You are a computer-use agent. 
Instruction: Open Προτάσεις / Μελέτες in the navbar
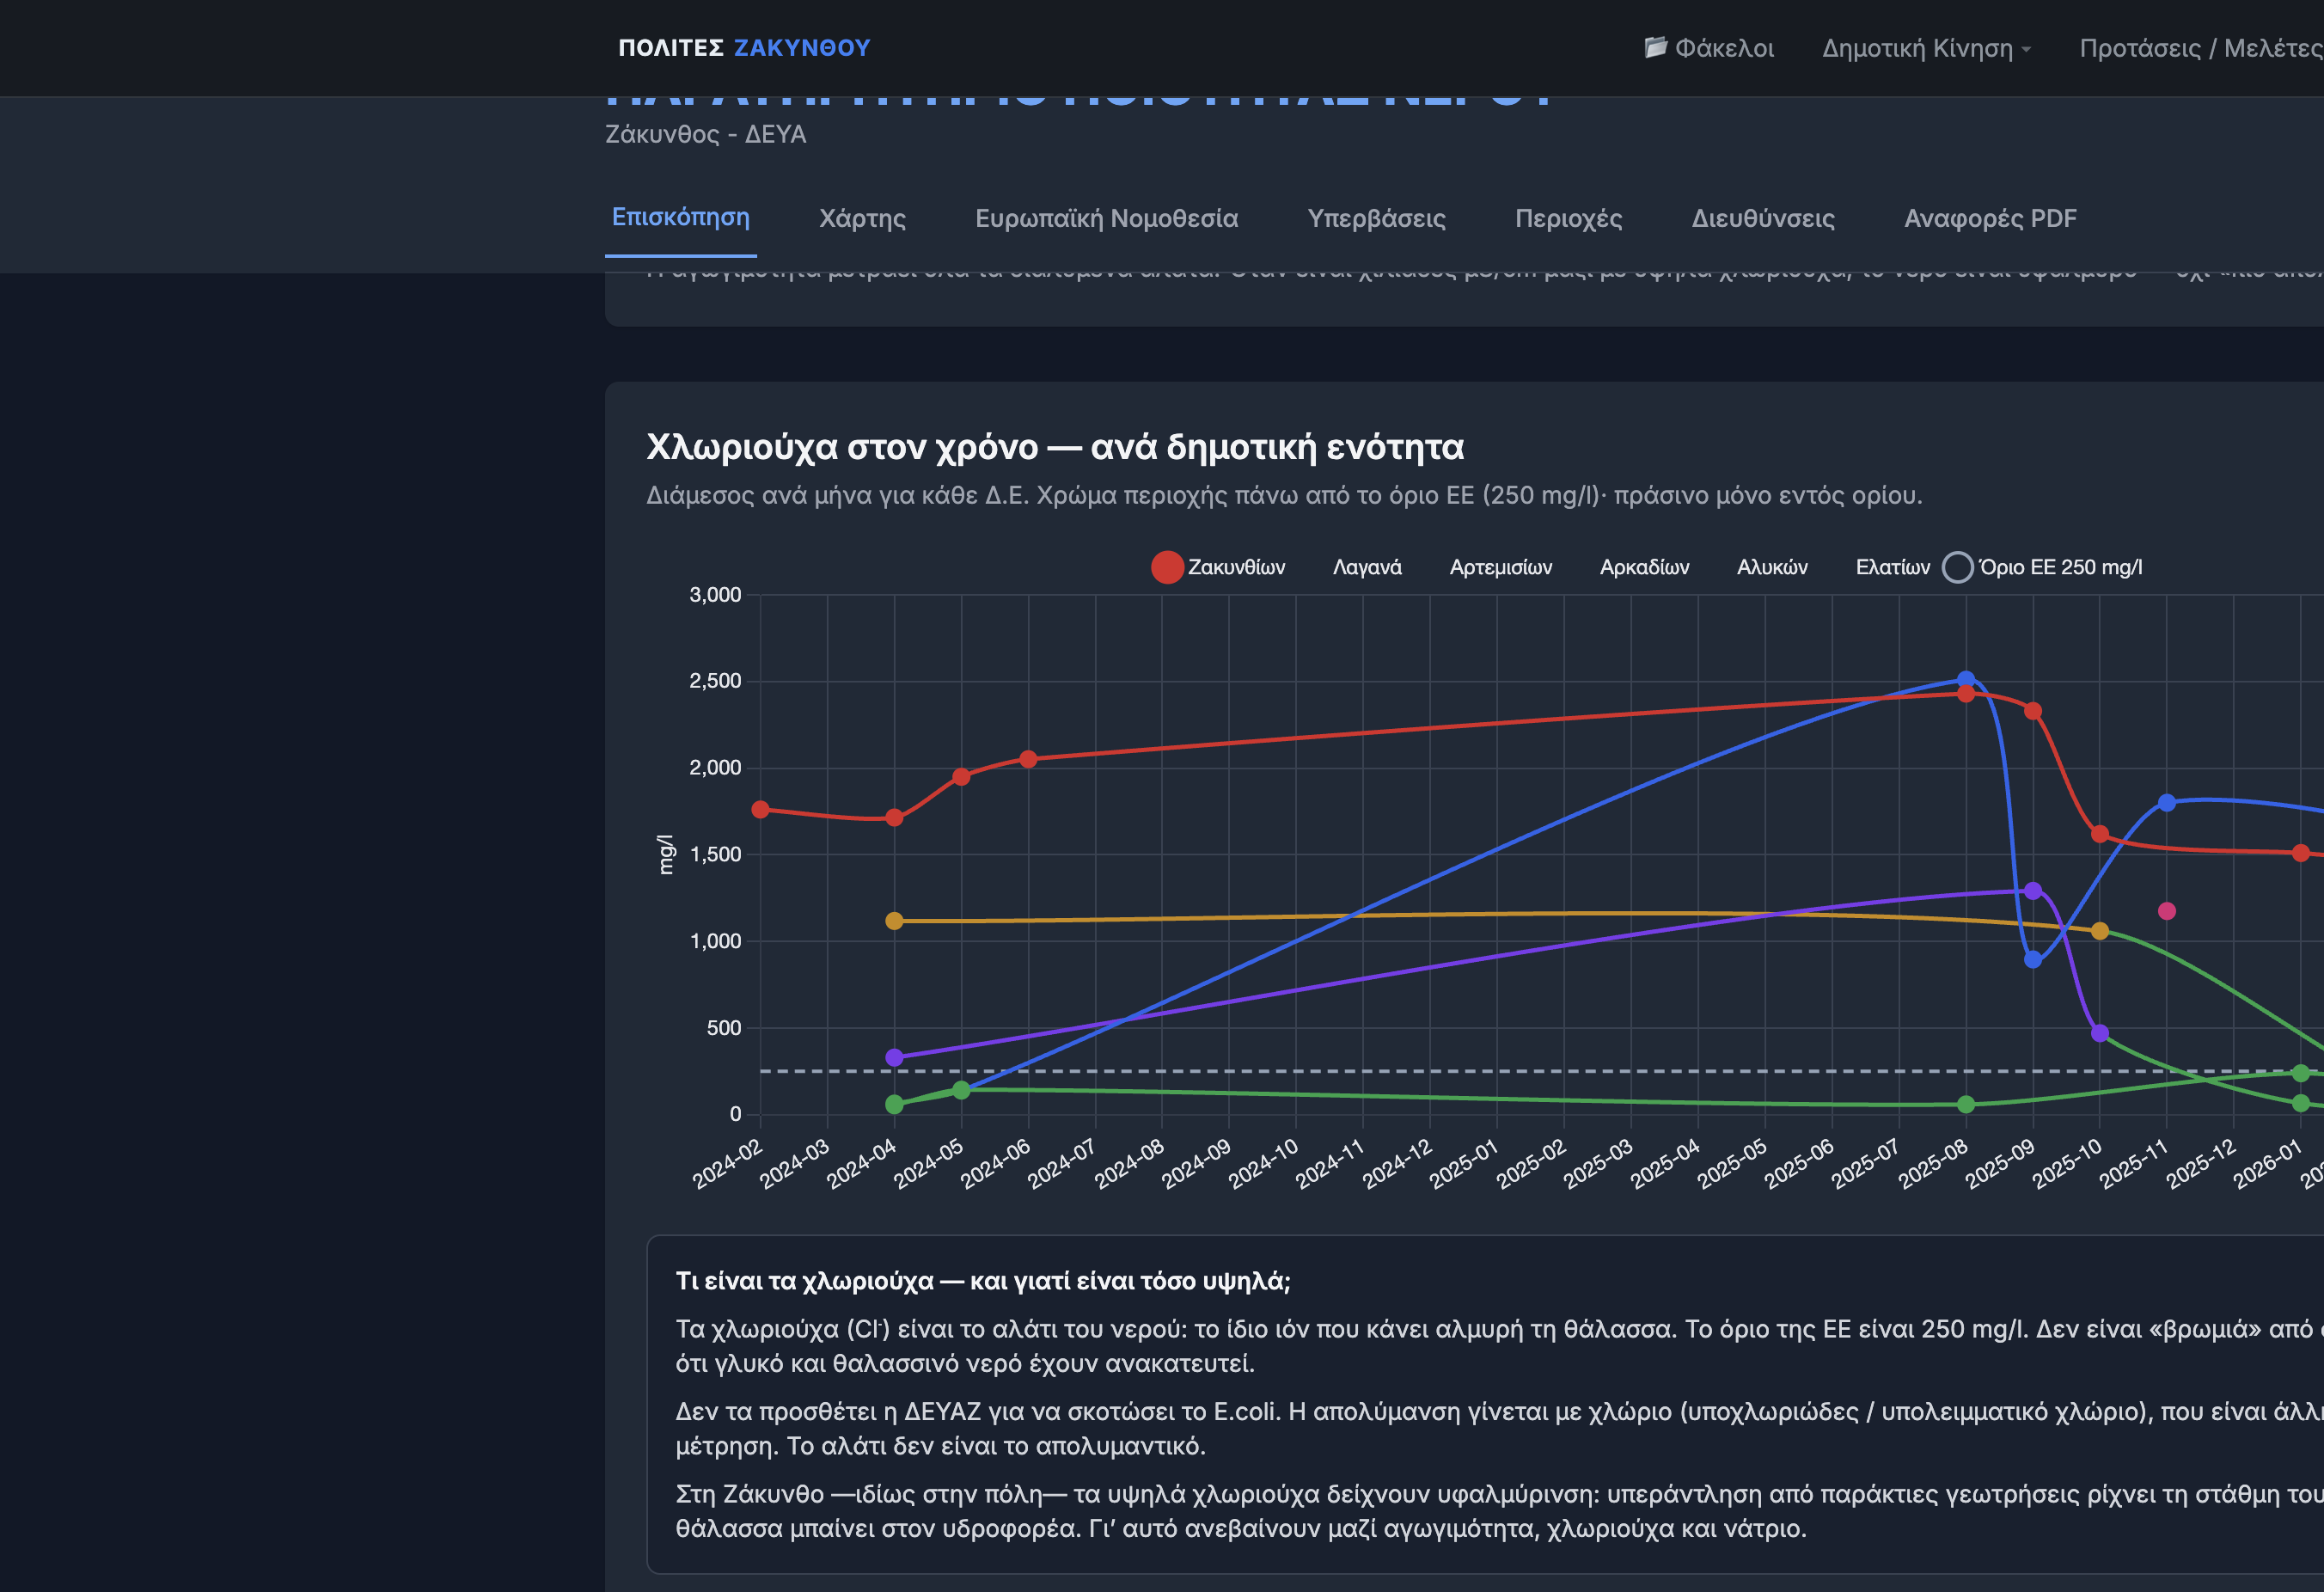click(2201, 48)
